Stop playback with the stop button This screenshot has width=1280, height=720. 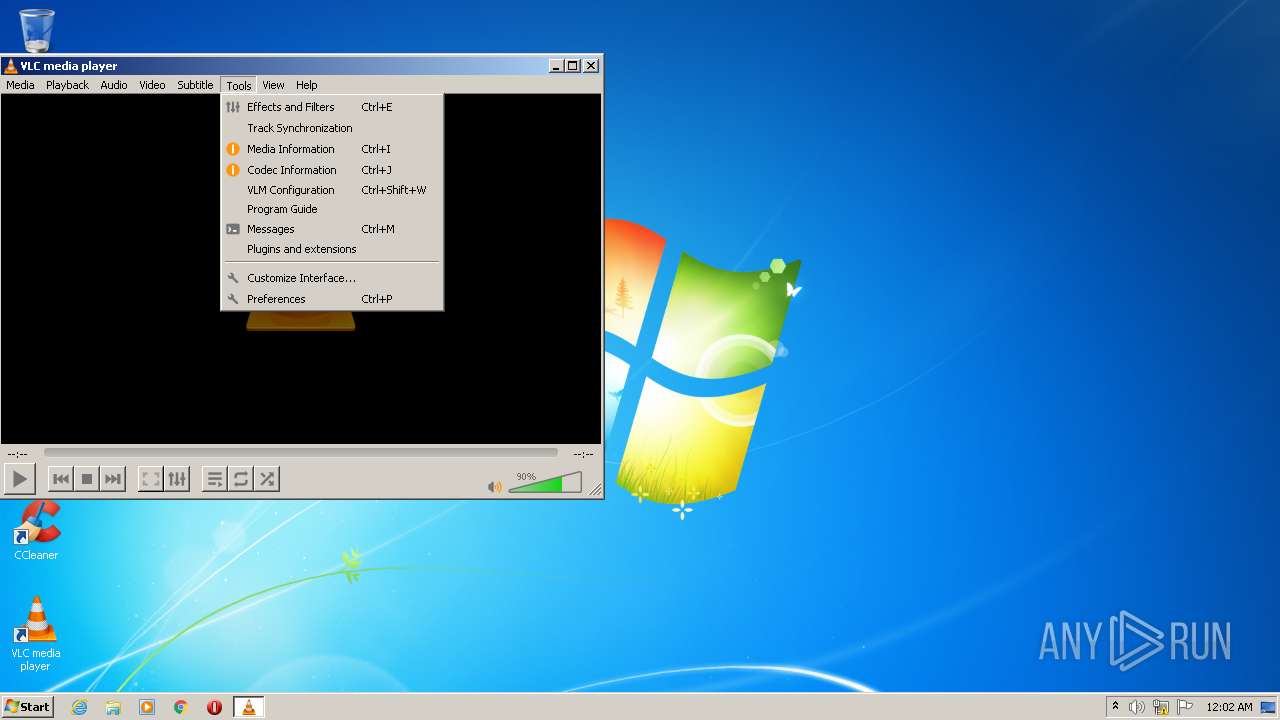(x=87, y=479)
